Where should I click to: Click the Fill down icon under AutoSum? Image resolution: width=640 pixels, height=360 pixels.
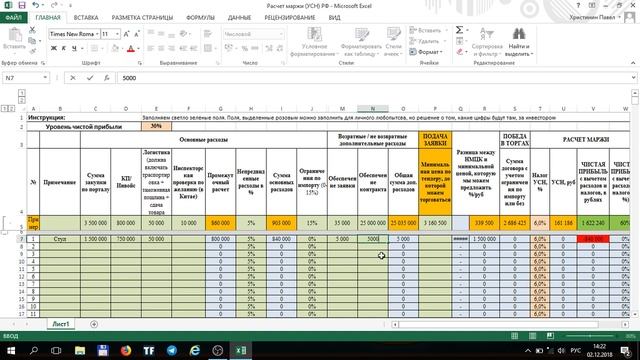pos(460,41)
